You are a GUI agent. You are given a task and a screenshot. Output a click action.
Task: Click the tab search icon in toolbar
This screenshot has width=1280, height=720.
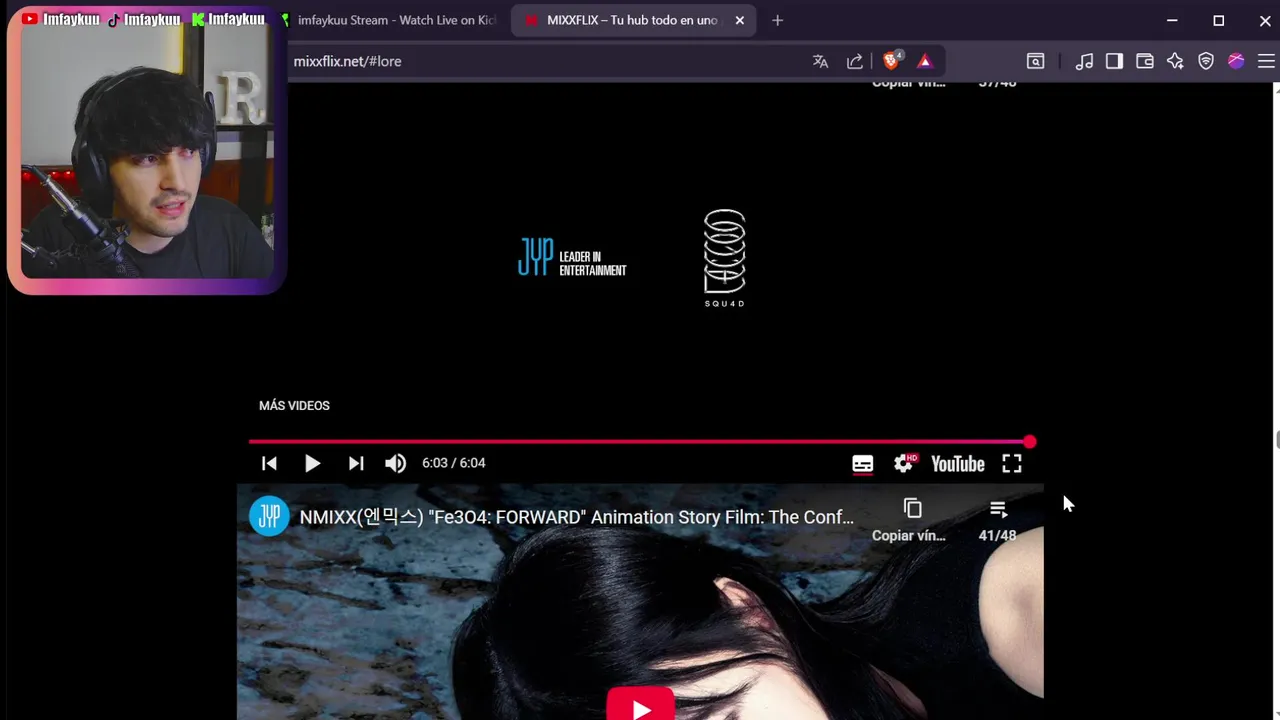(1036, 61)
